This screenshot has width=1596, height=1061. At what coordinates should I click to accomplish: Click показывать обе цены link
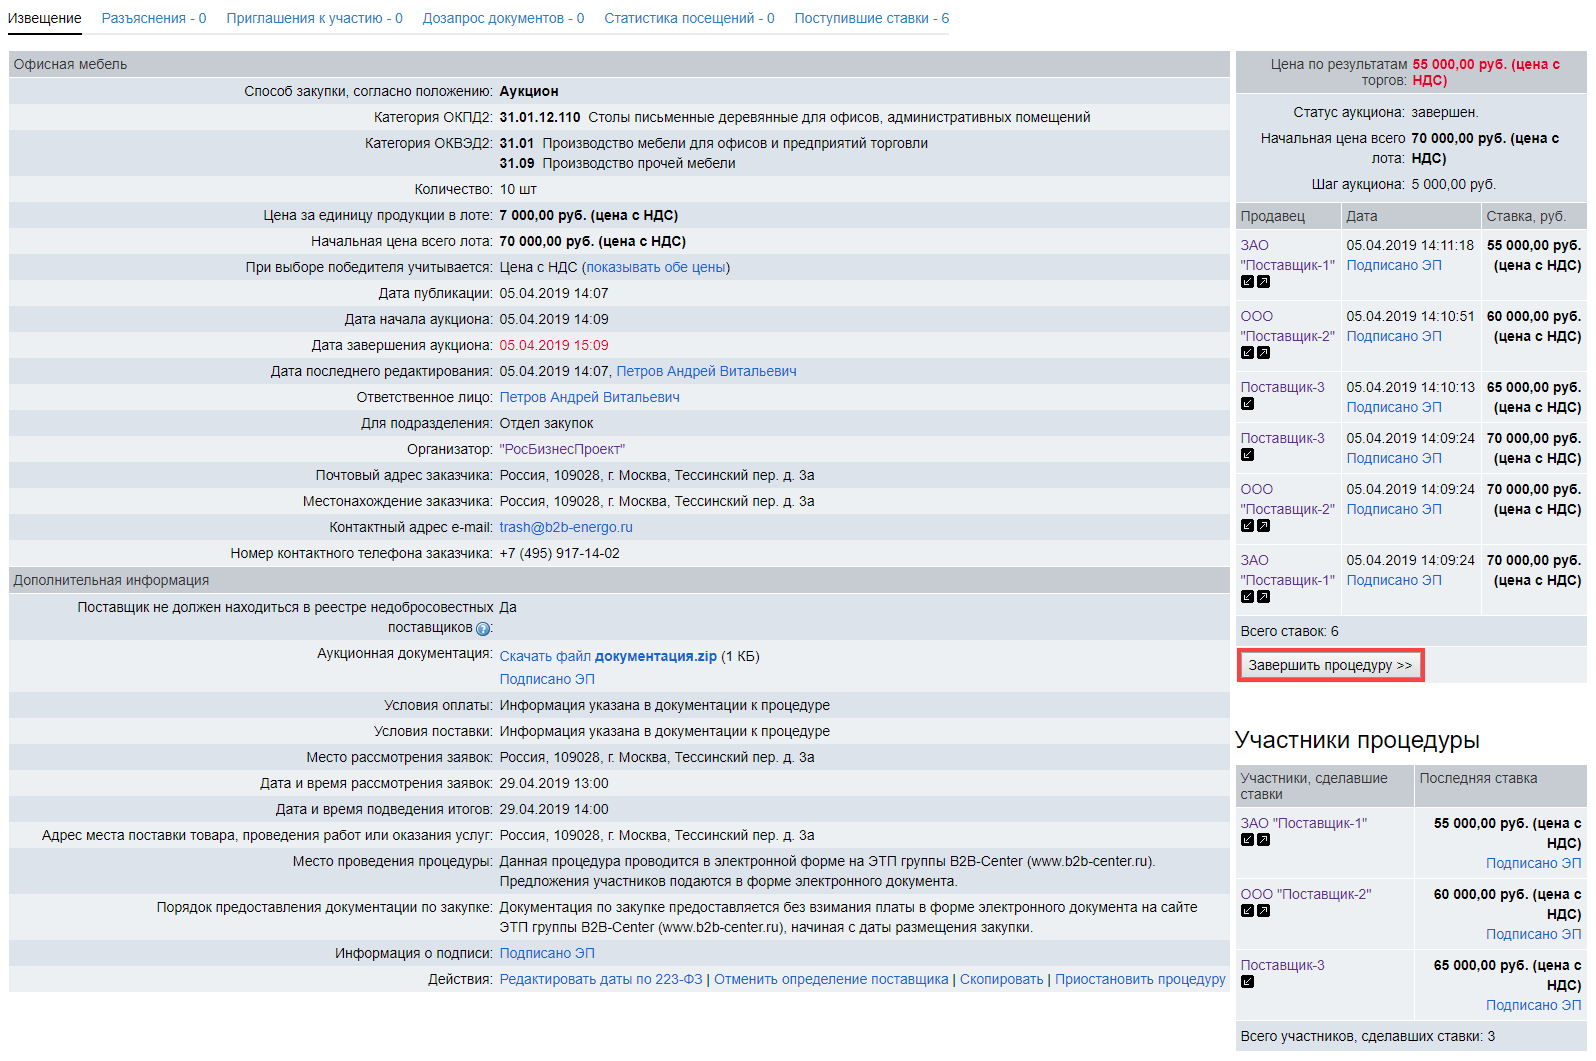pyautogui.click(x=656, y=267)
